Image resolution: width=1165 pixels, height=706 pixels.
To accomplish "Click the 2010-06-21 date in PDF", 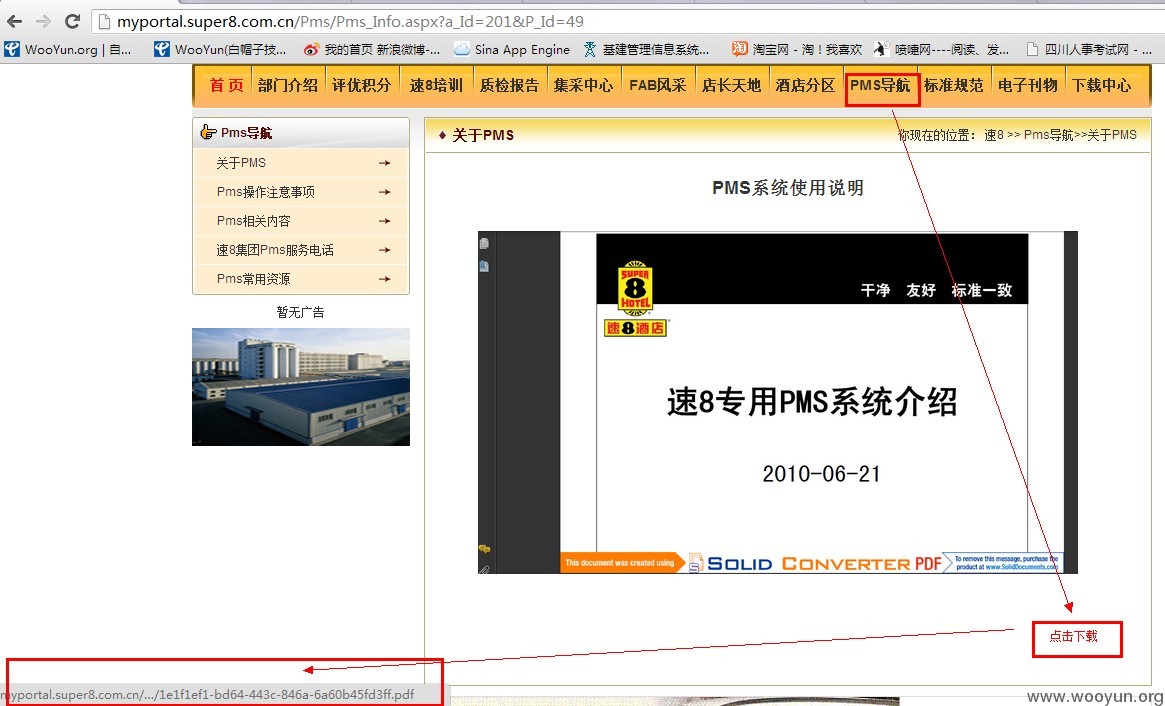I will [821, 474].
